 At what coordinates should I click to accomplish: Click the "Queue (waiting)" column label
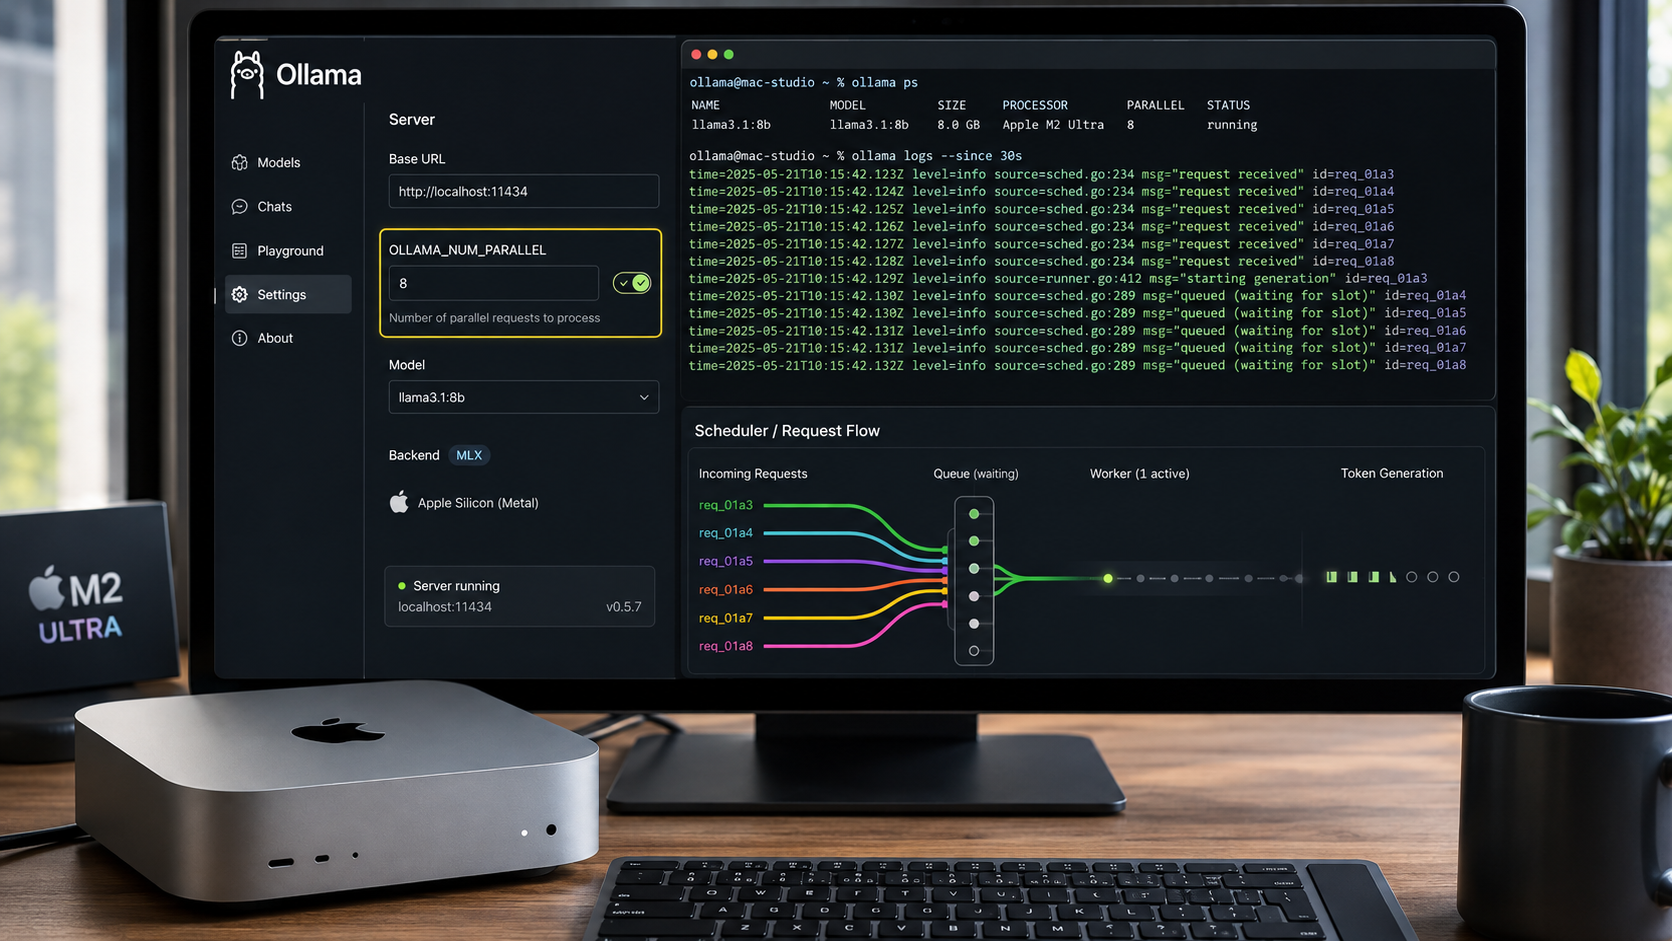tap(976, 474)
